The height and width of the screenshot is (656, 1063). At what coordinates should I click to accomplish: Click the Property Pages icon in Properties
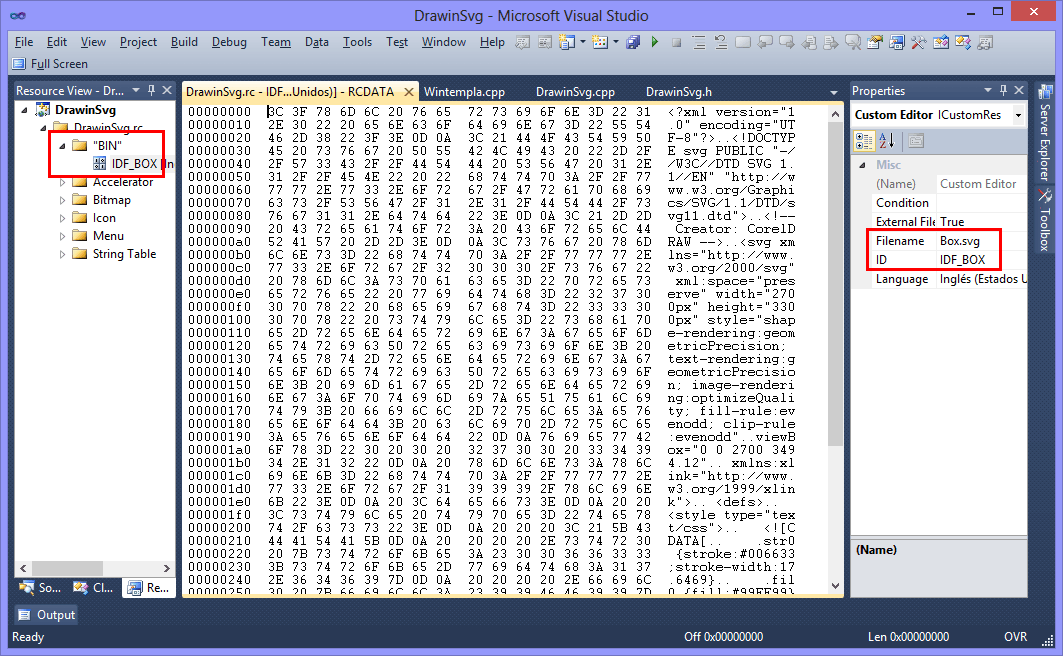click(916, 141)
